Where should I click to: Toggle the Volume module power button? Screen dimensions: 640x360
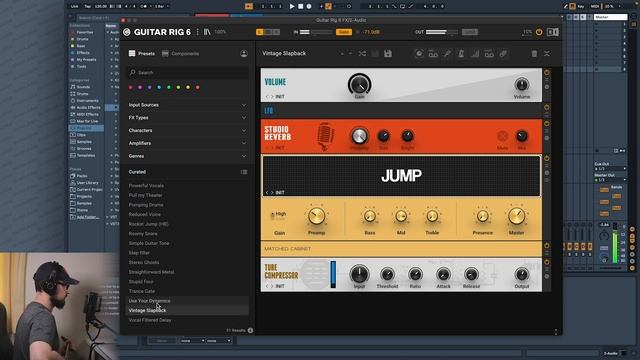click(547, 72)
